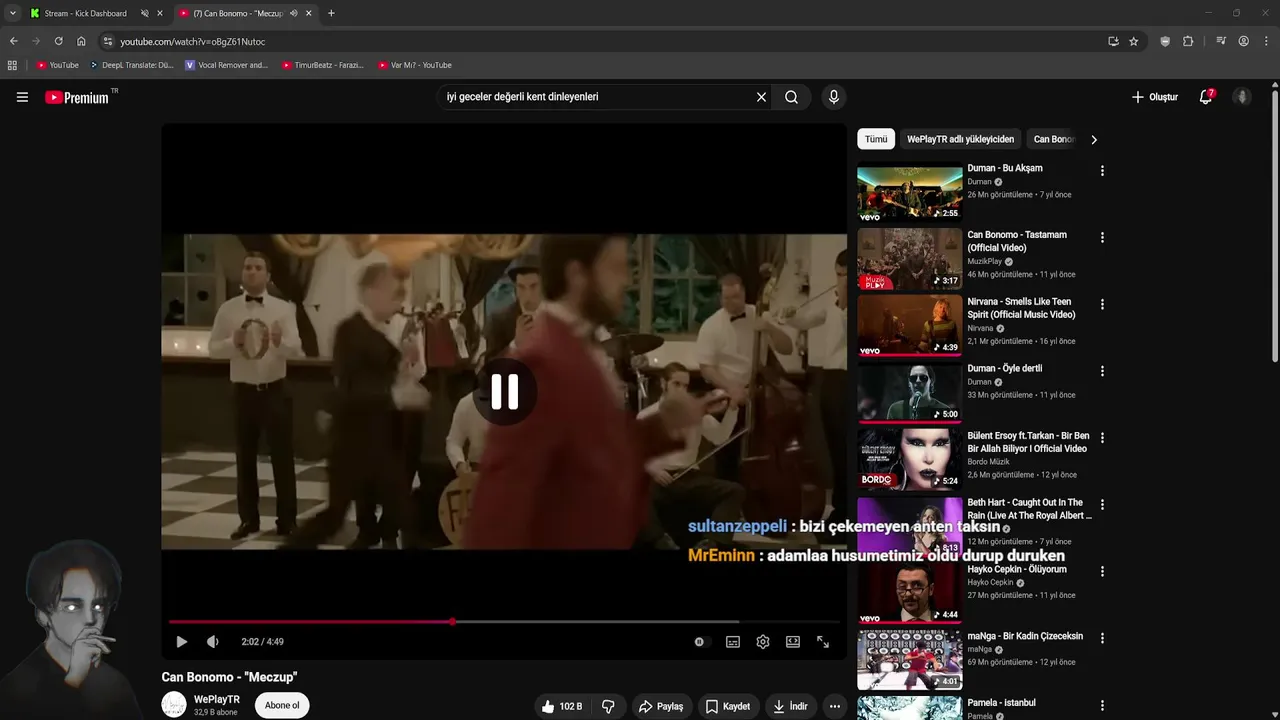Open the YouTube guide hamburger menu

pos(22,97)
